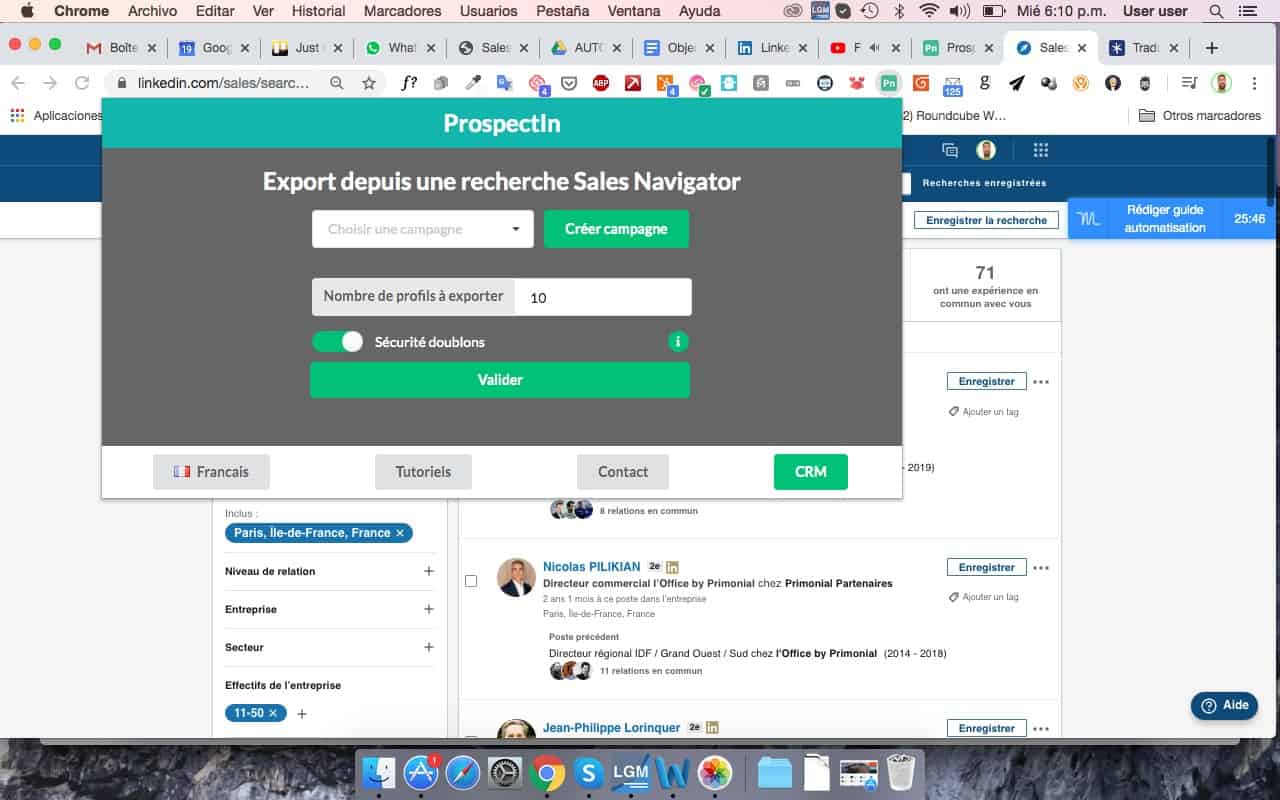Image resolution: width=1280 pixels, height=800 pixels.
Task: Expand the Entreprise filter
Action: tap(429, 609)
